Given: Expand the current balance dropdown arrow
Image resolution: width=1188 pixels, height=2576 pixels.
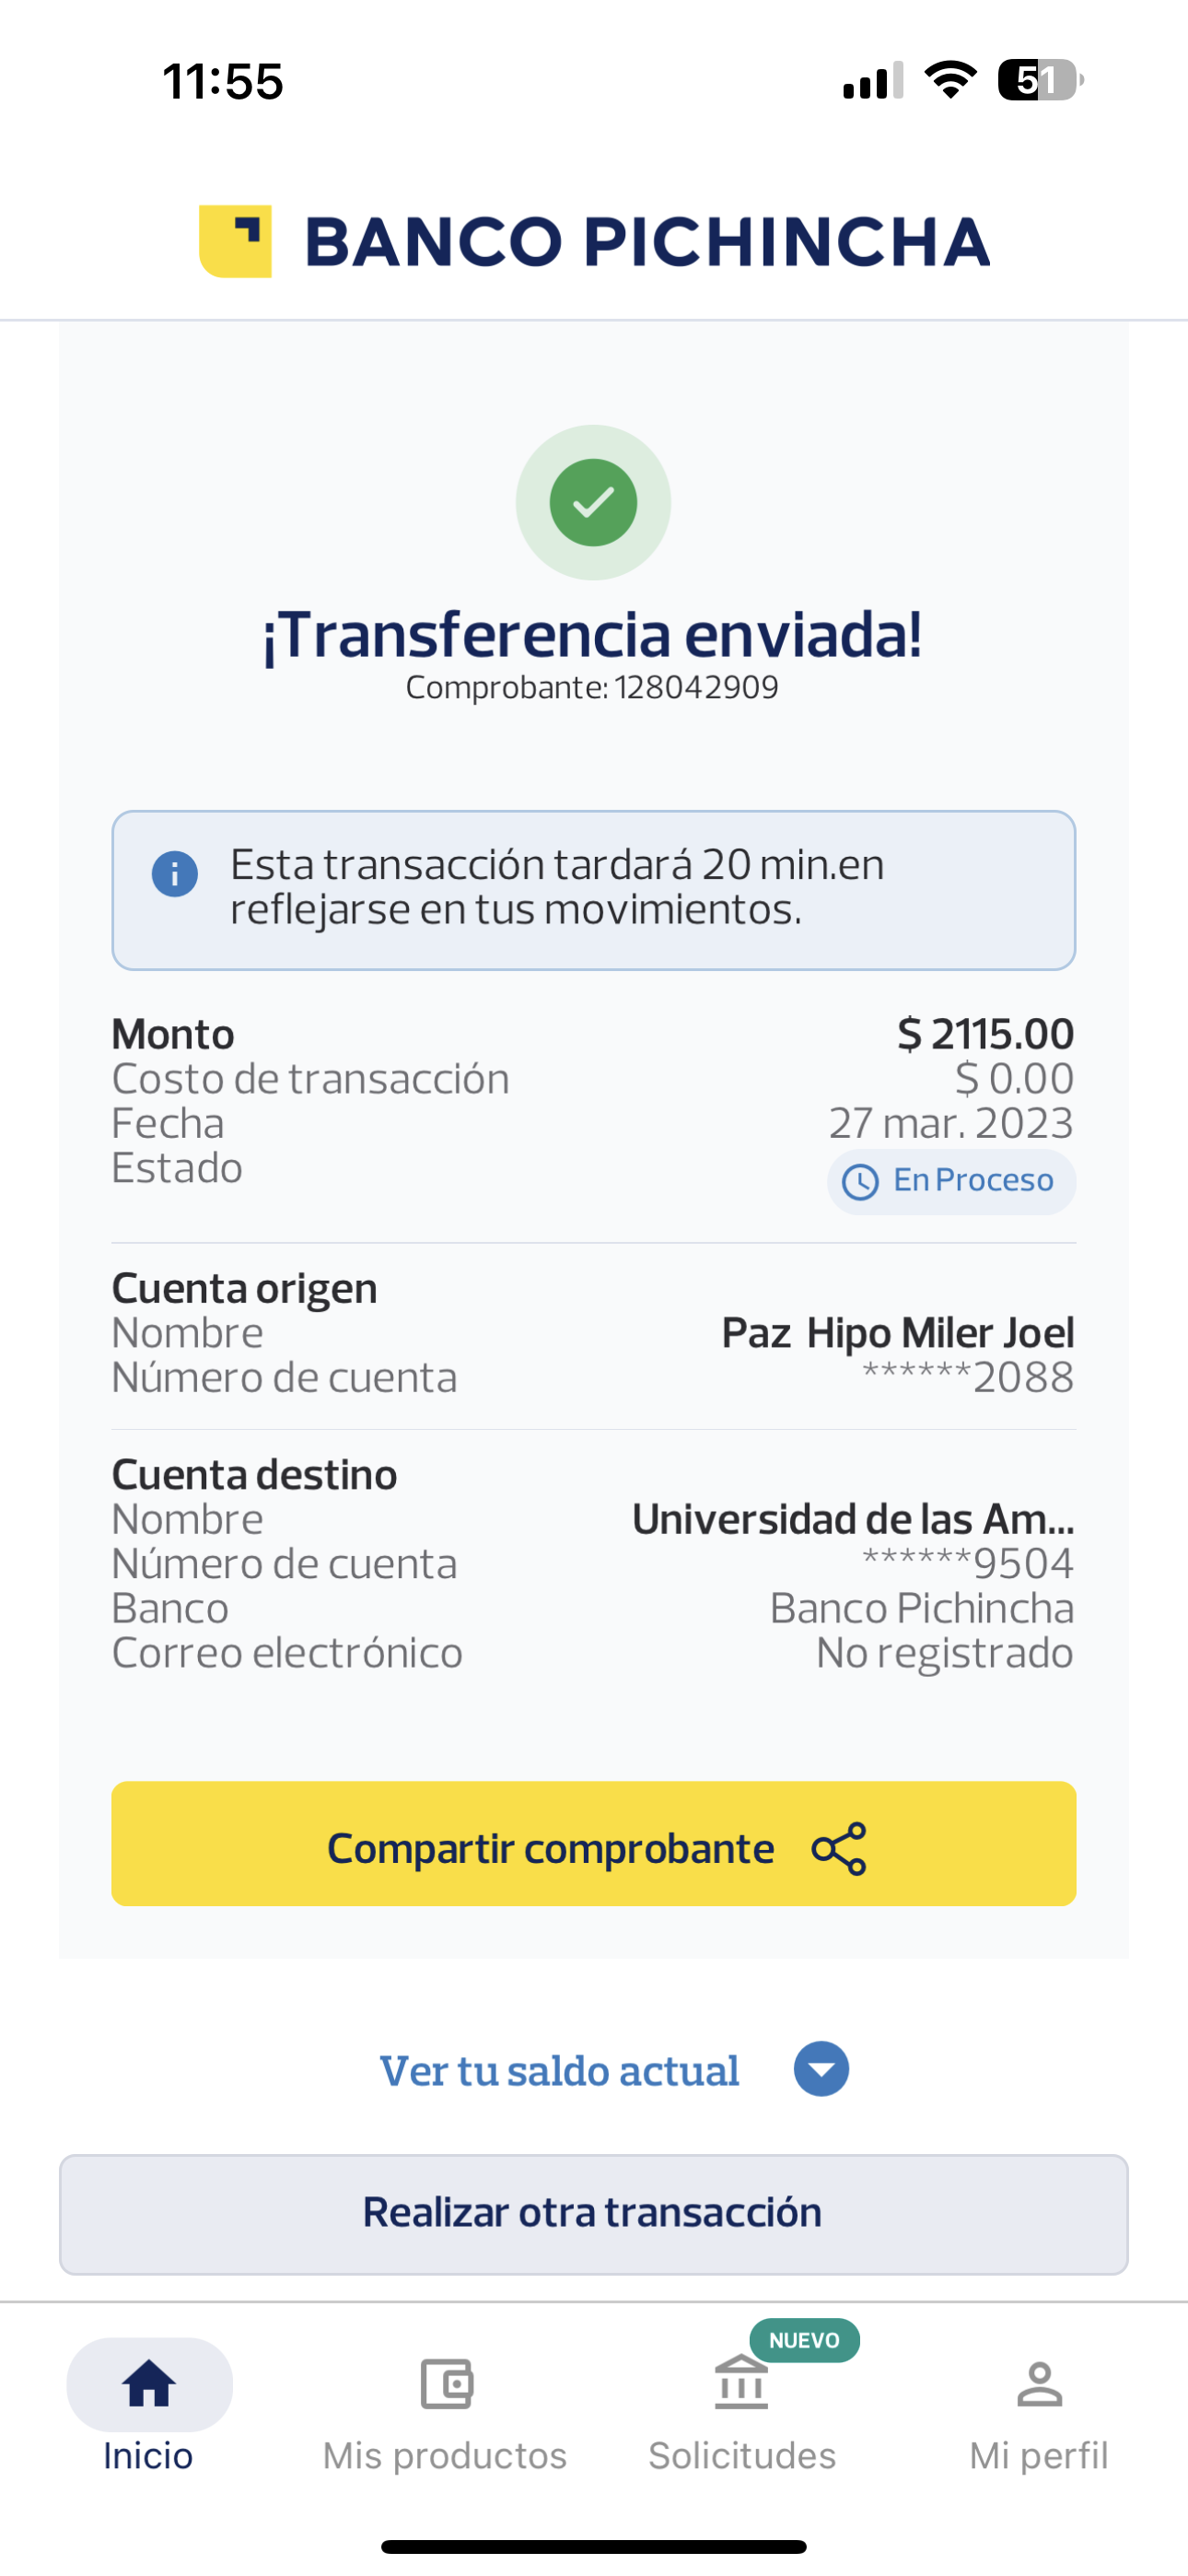Looking at the screenshot, I should tap(821, 2069).
